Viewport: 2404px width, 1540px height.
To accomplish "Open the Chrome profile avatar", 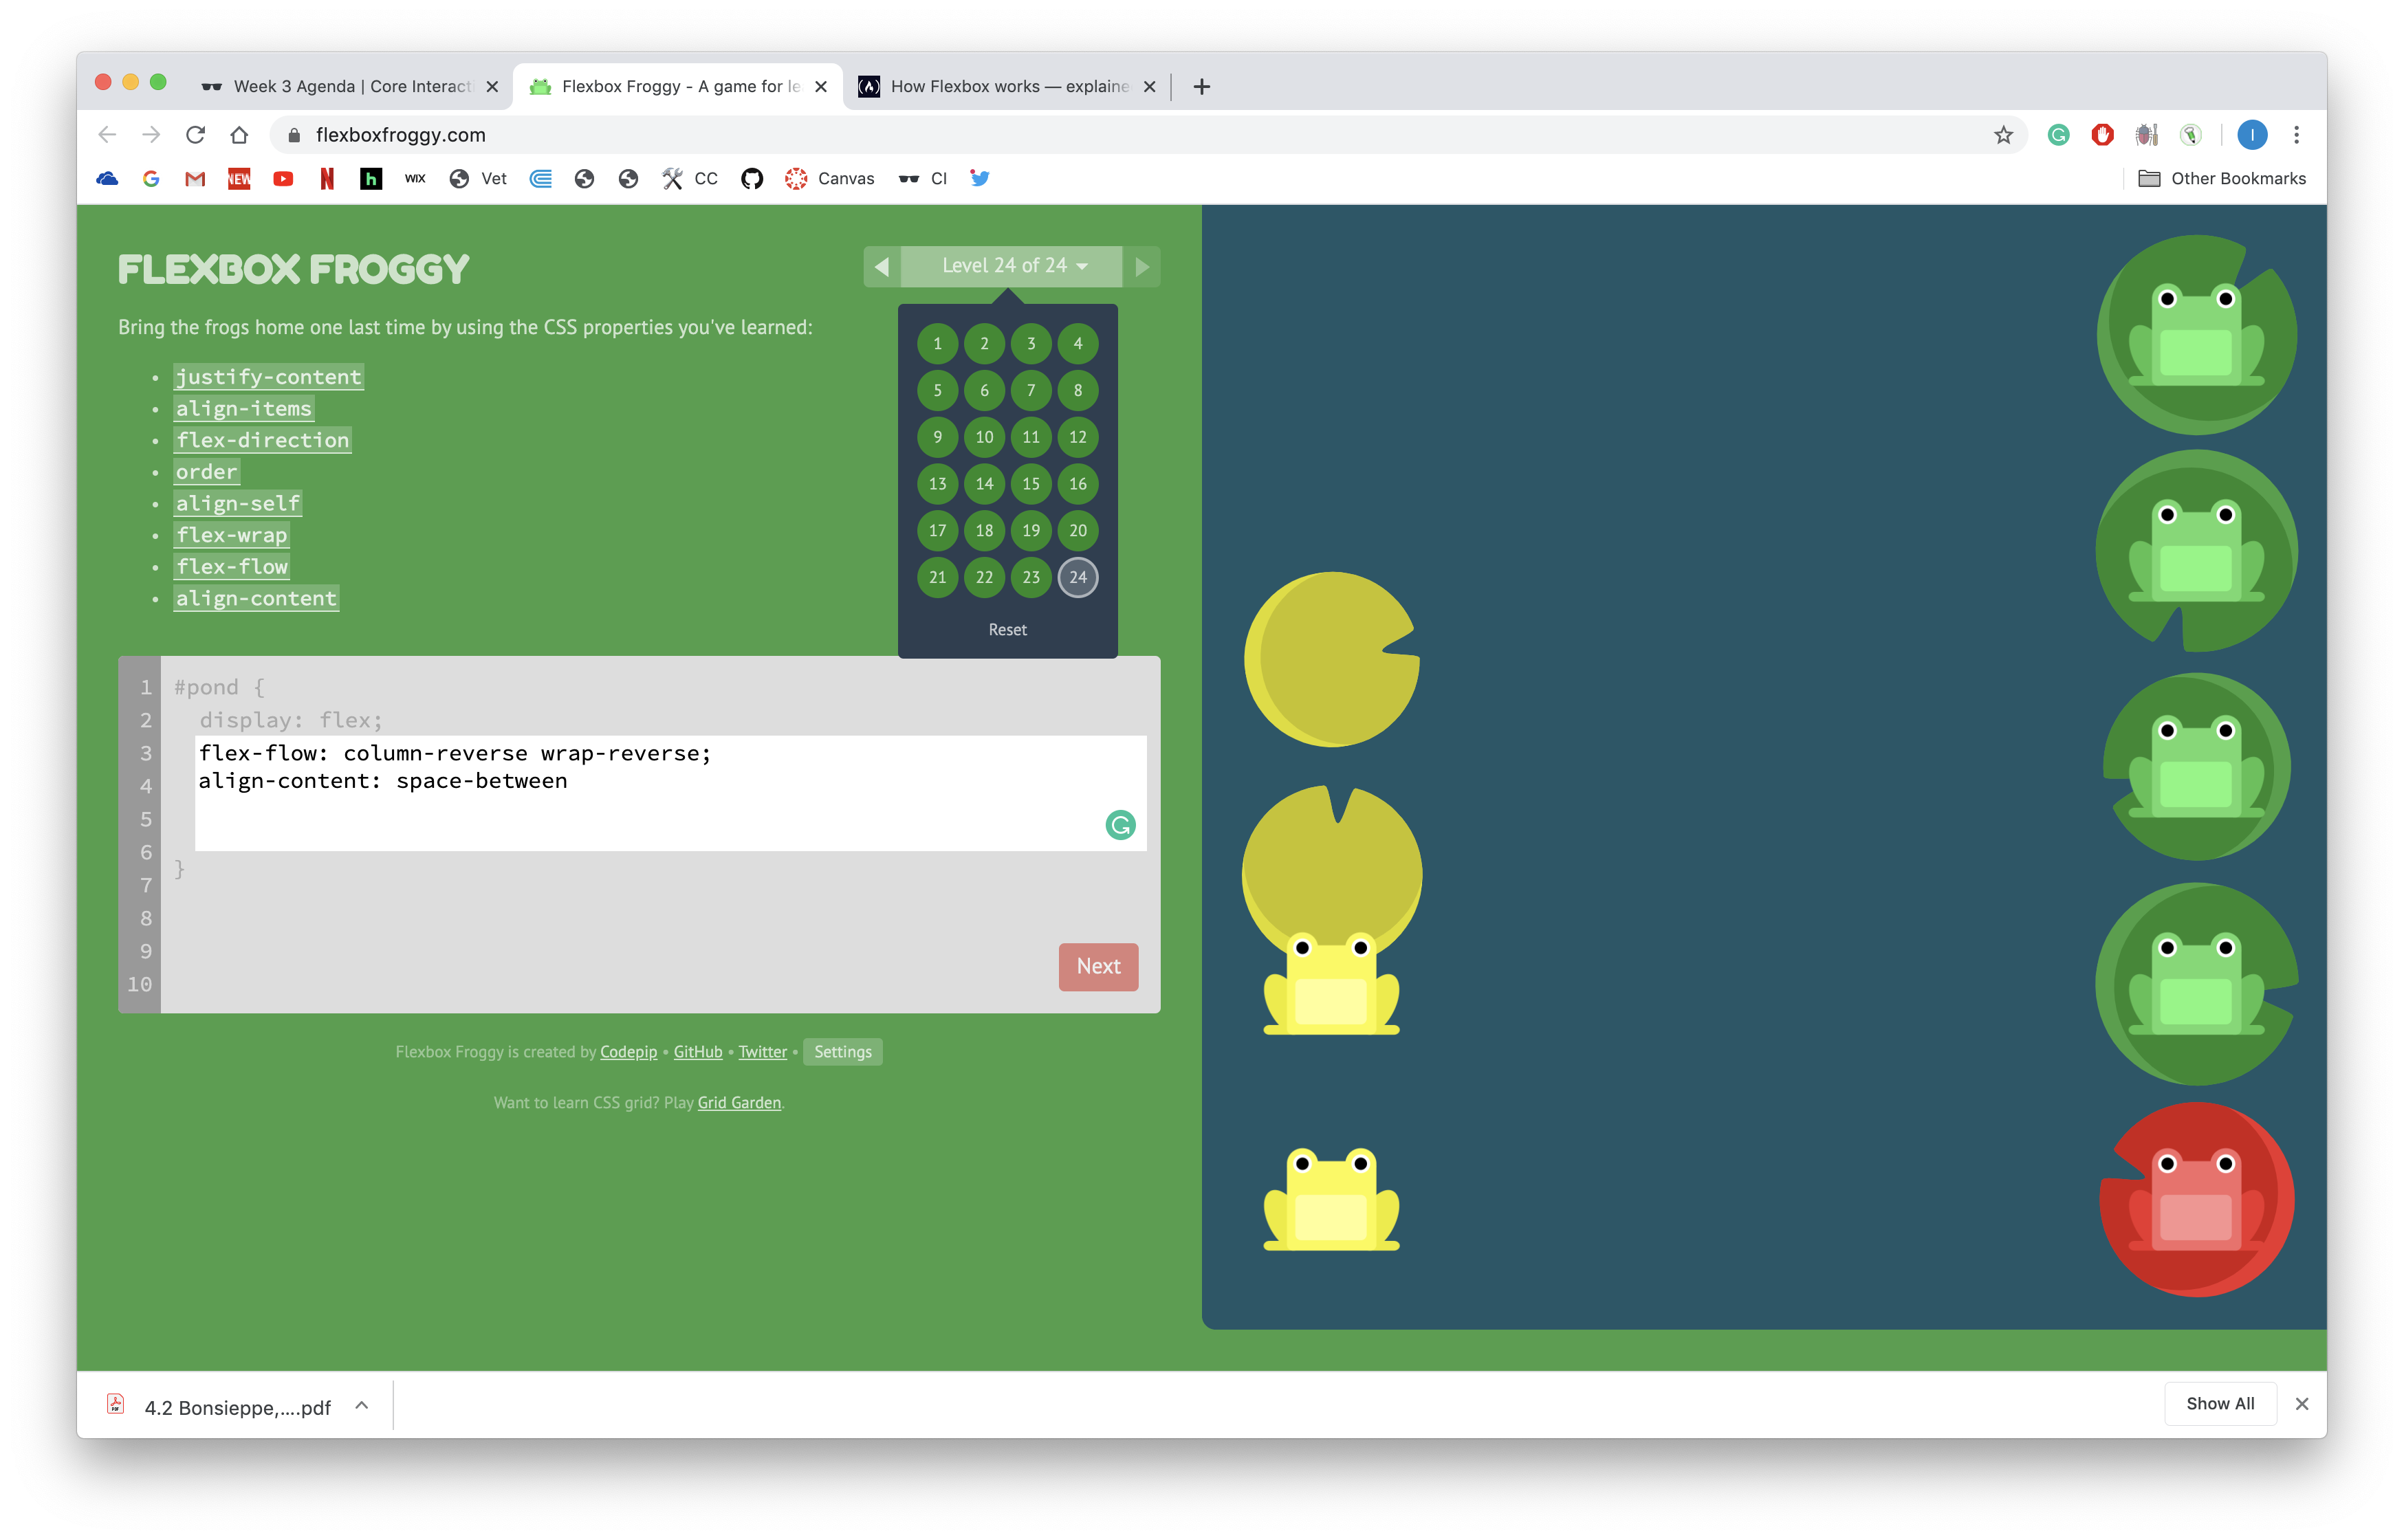I will [x=2252, y=135].
